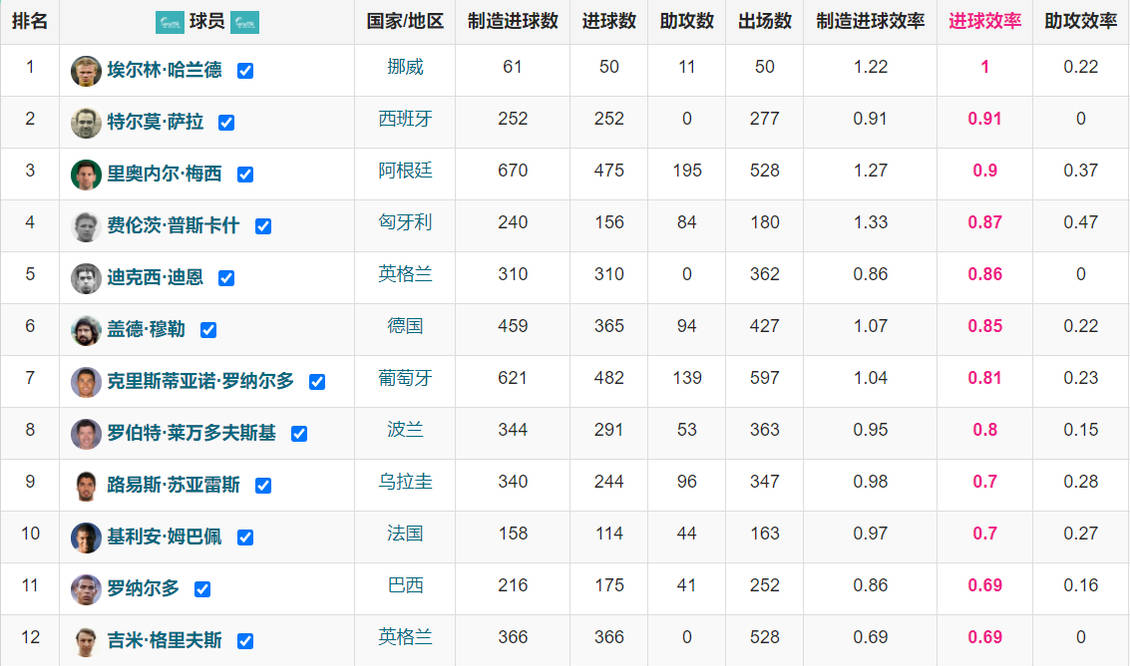Sort by the 排名 column header

point(30,22)
